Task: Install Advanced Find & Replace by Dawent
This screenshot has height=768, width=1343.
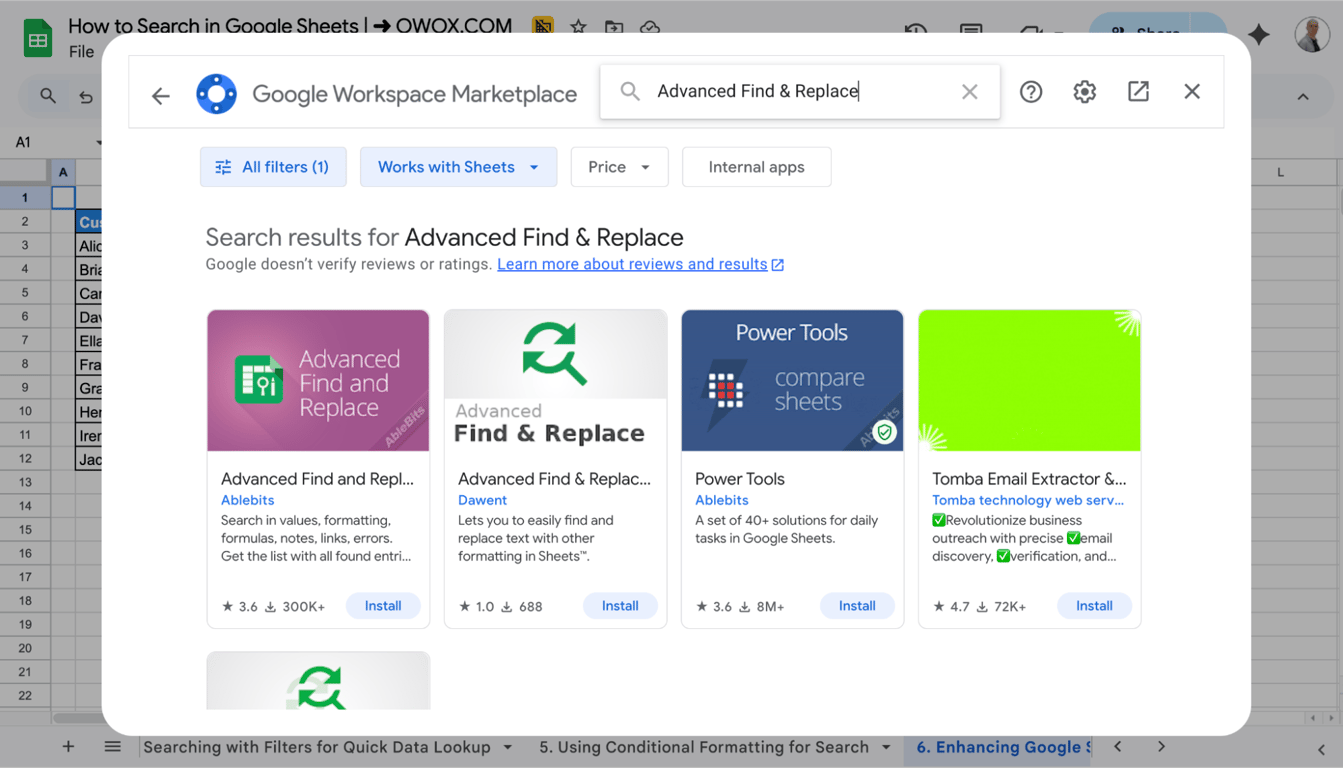Action: coord(620,606)
